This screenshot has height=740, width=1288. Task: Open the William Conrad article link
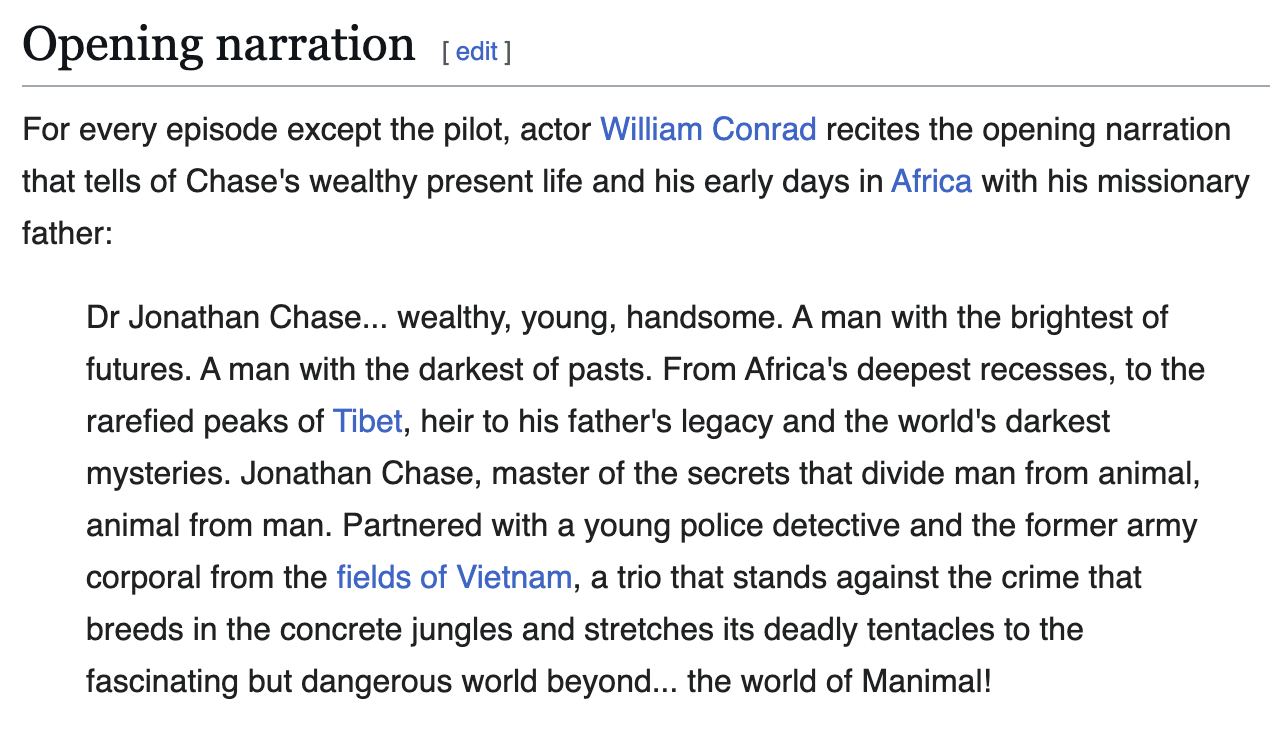pyautogui.click(x=708, y=129)
